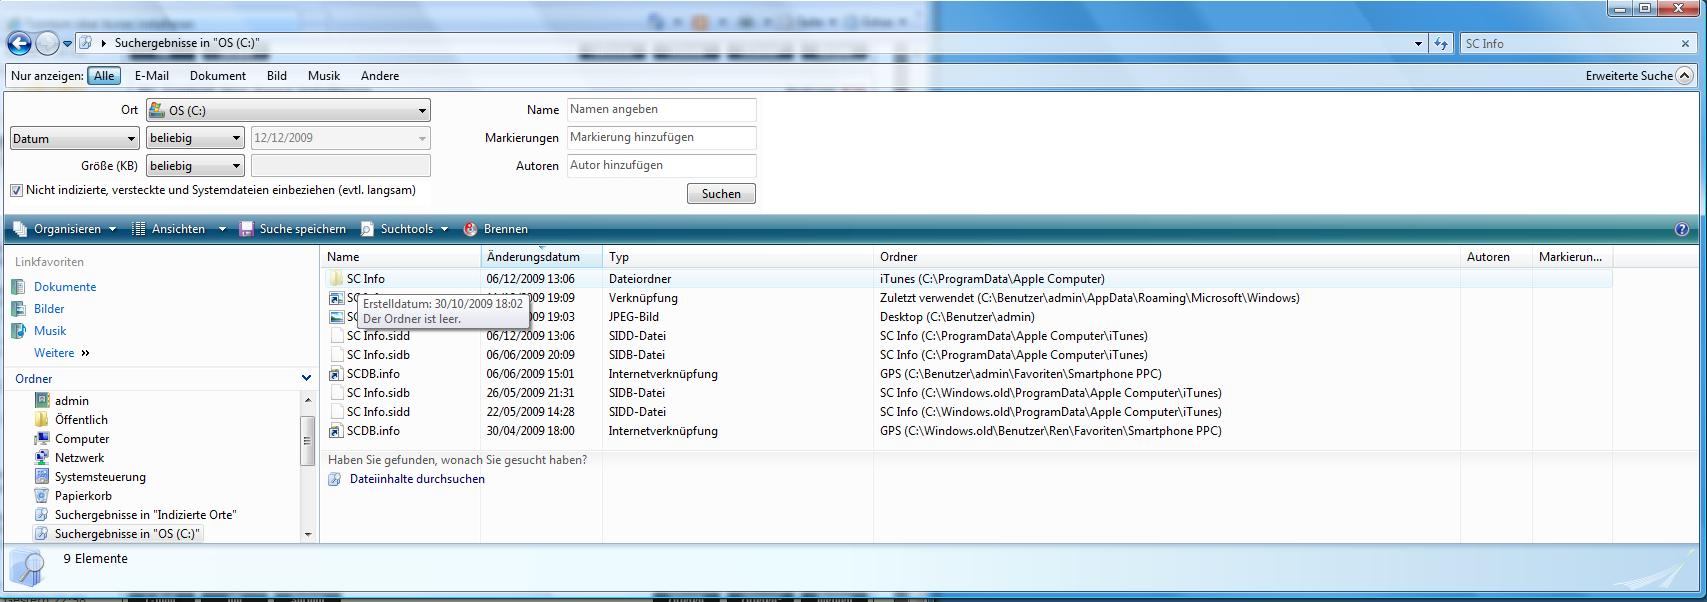Toggle the include hidden system files checkbox
Image resolution: width=1707 pixels, height=602 pixels.
[x=16, y=190]
